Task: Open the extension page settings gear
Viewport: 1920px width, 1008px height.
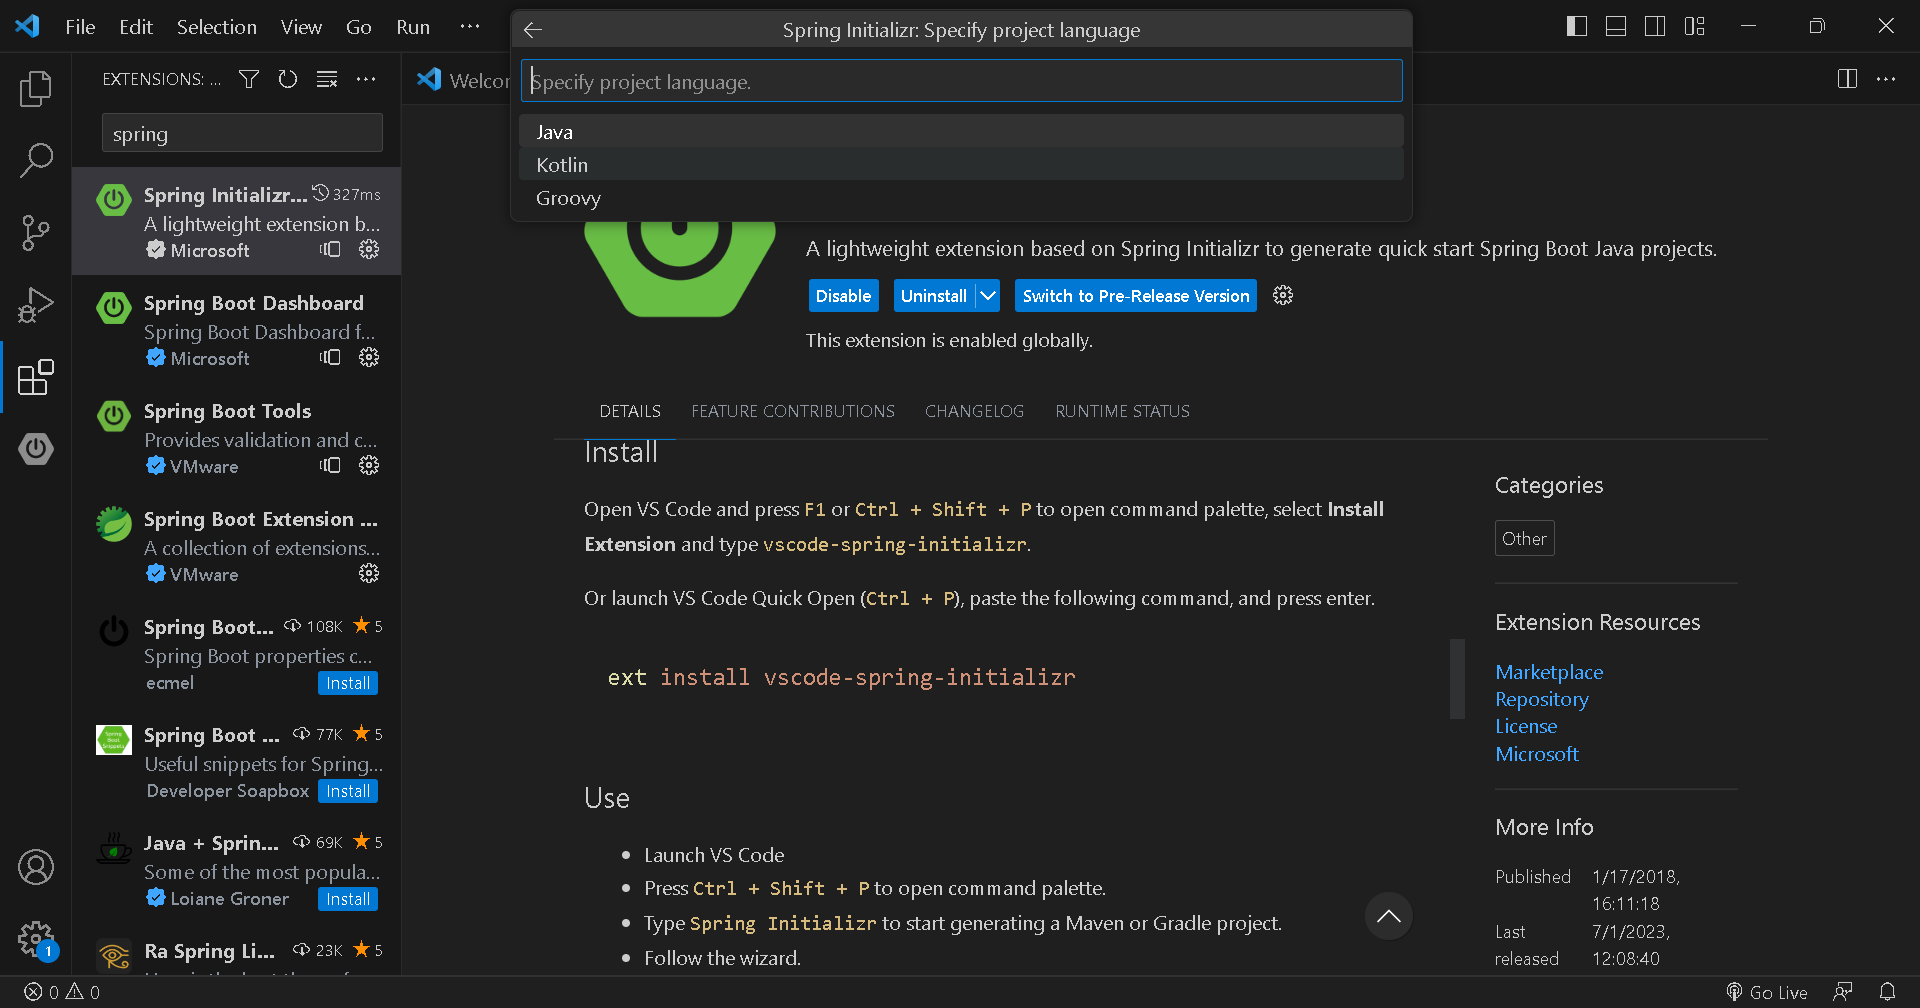Action: pos(1283,295)
